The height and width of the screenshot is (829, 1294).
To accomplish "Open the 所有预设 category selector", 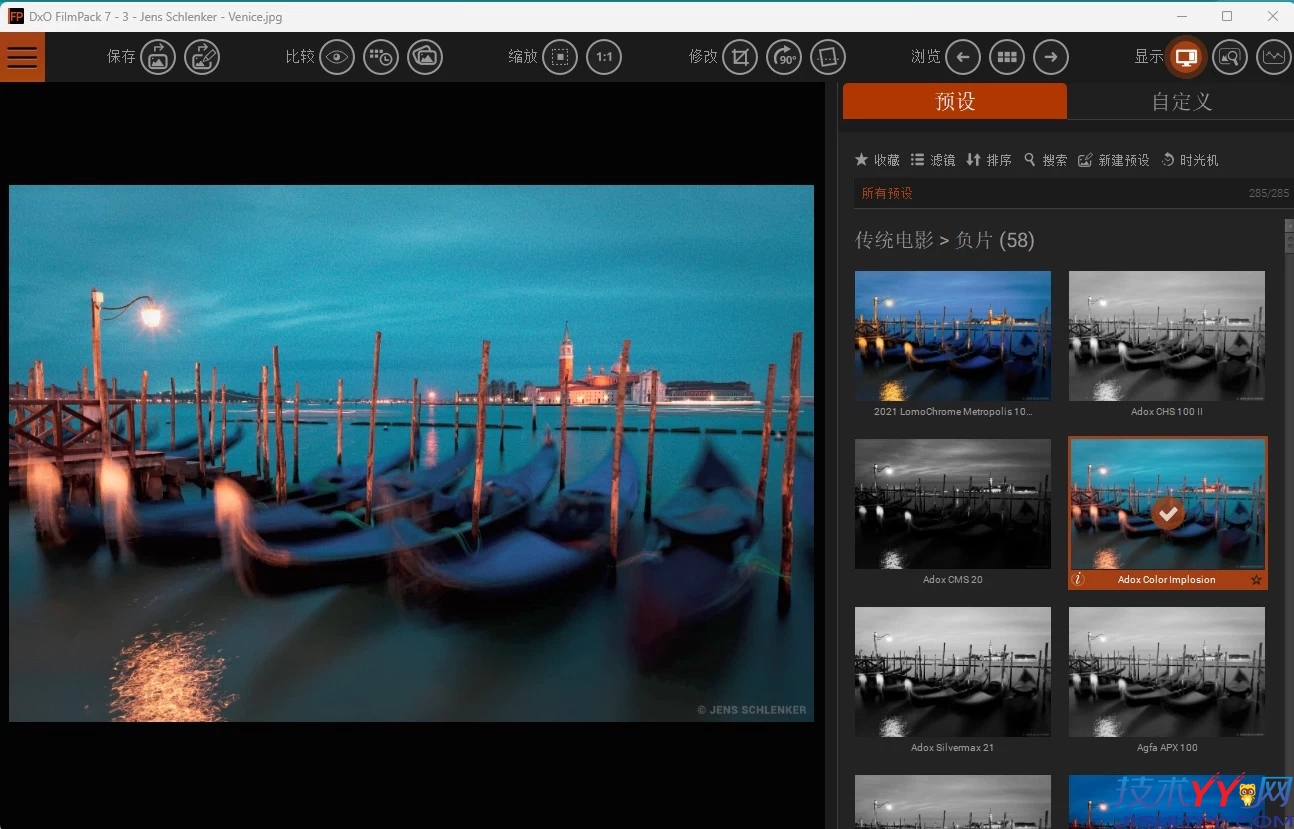I will 887,193.
